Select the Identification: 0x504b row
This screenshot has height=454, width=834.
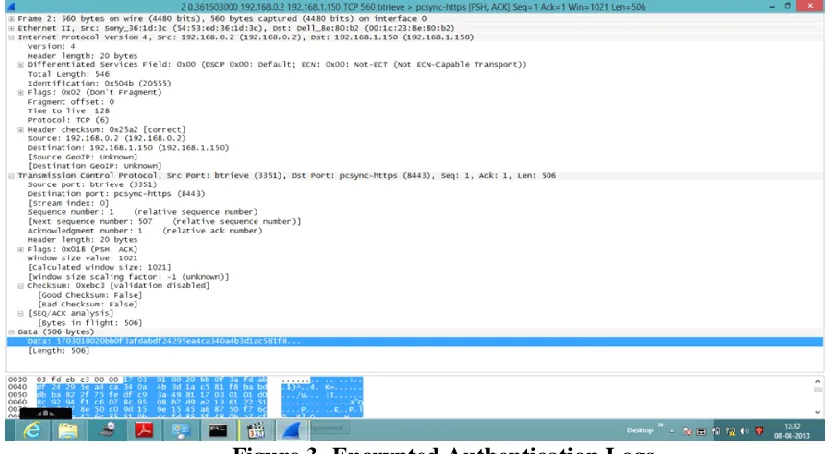pyautogui.click(x=99, y=83)
